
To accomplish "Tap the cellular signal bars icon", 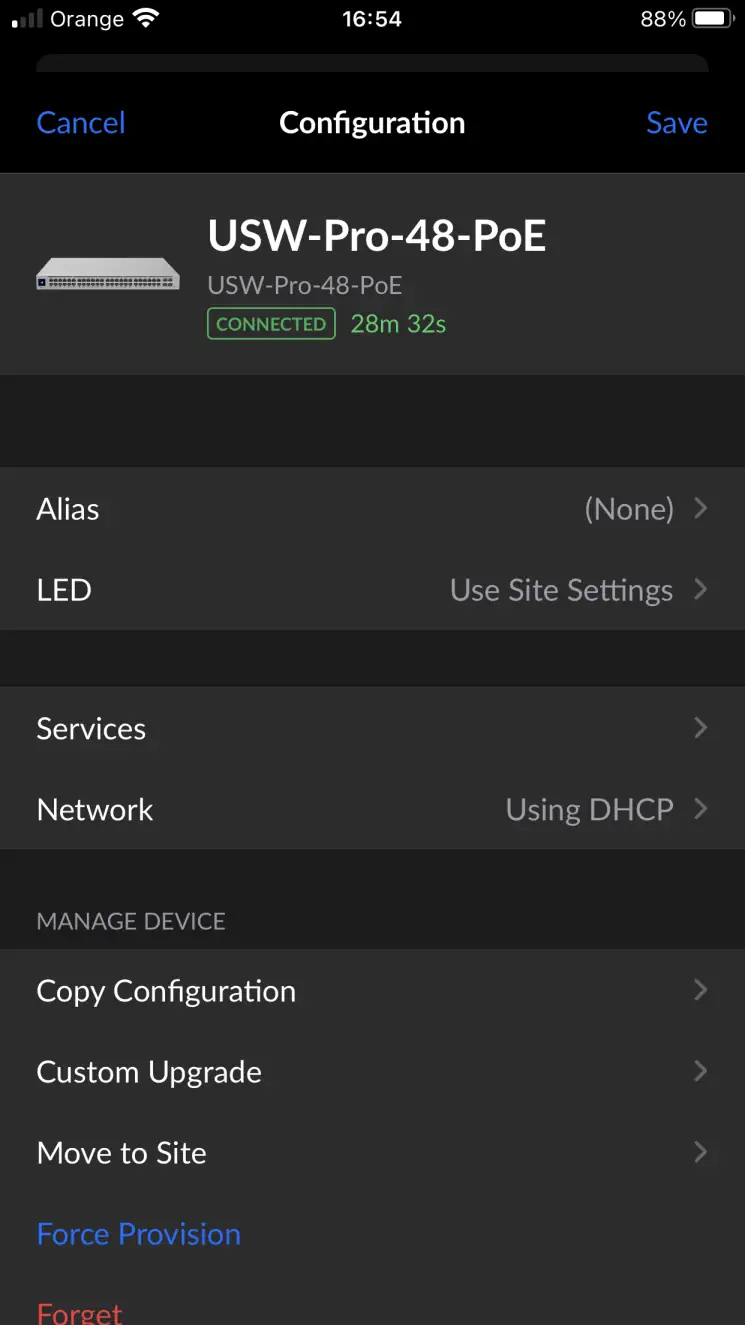I will pos(27,19).
